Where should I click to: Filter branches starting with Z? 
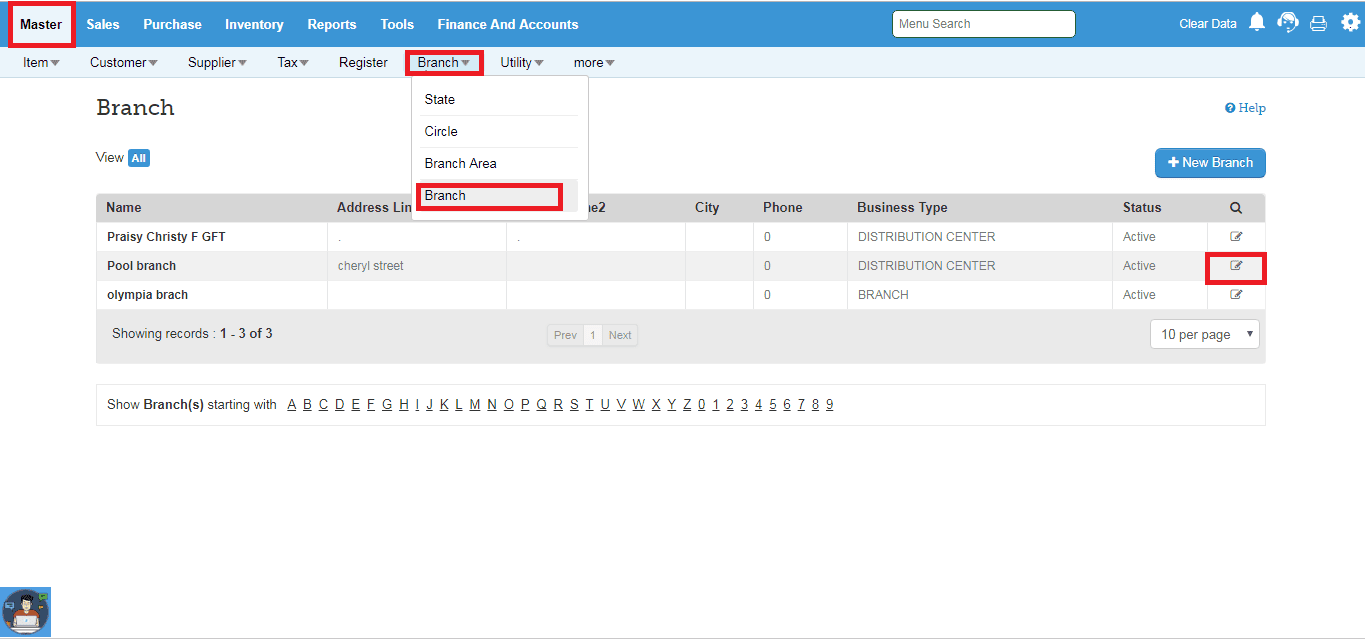[x=686, y=405]
